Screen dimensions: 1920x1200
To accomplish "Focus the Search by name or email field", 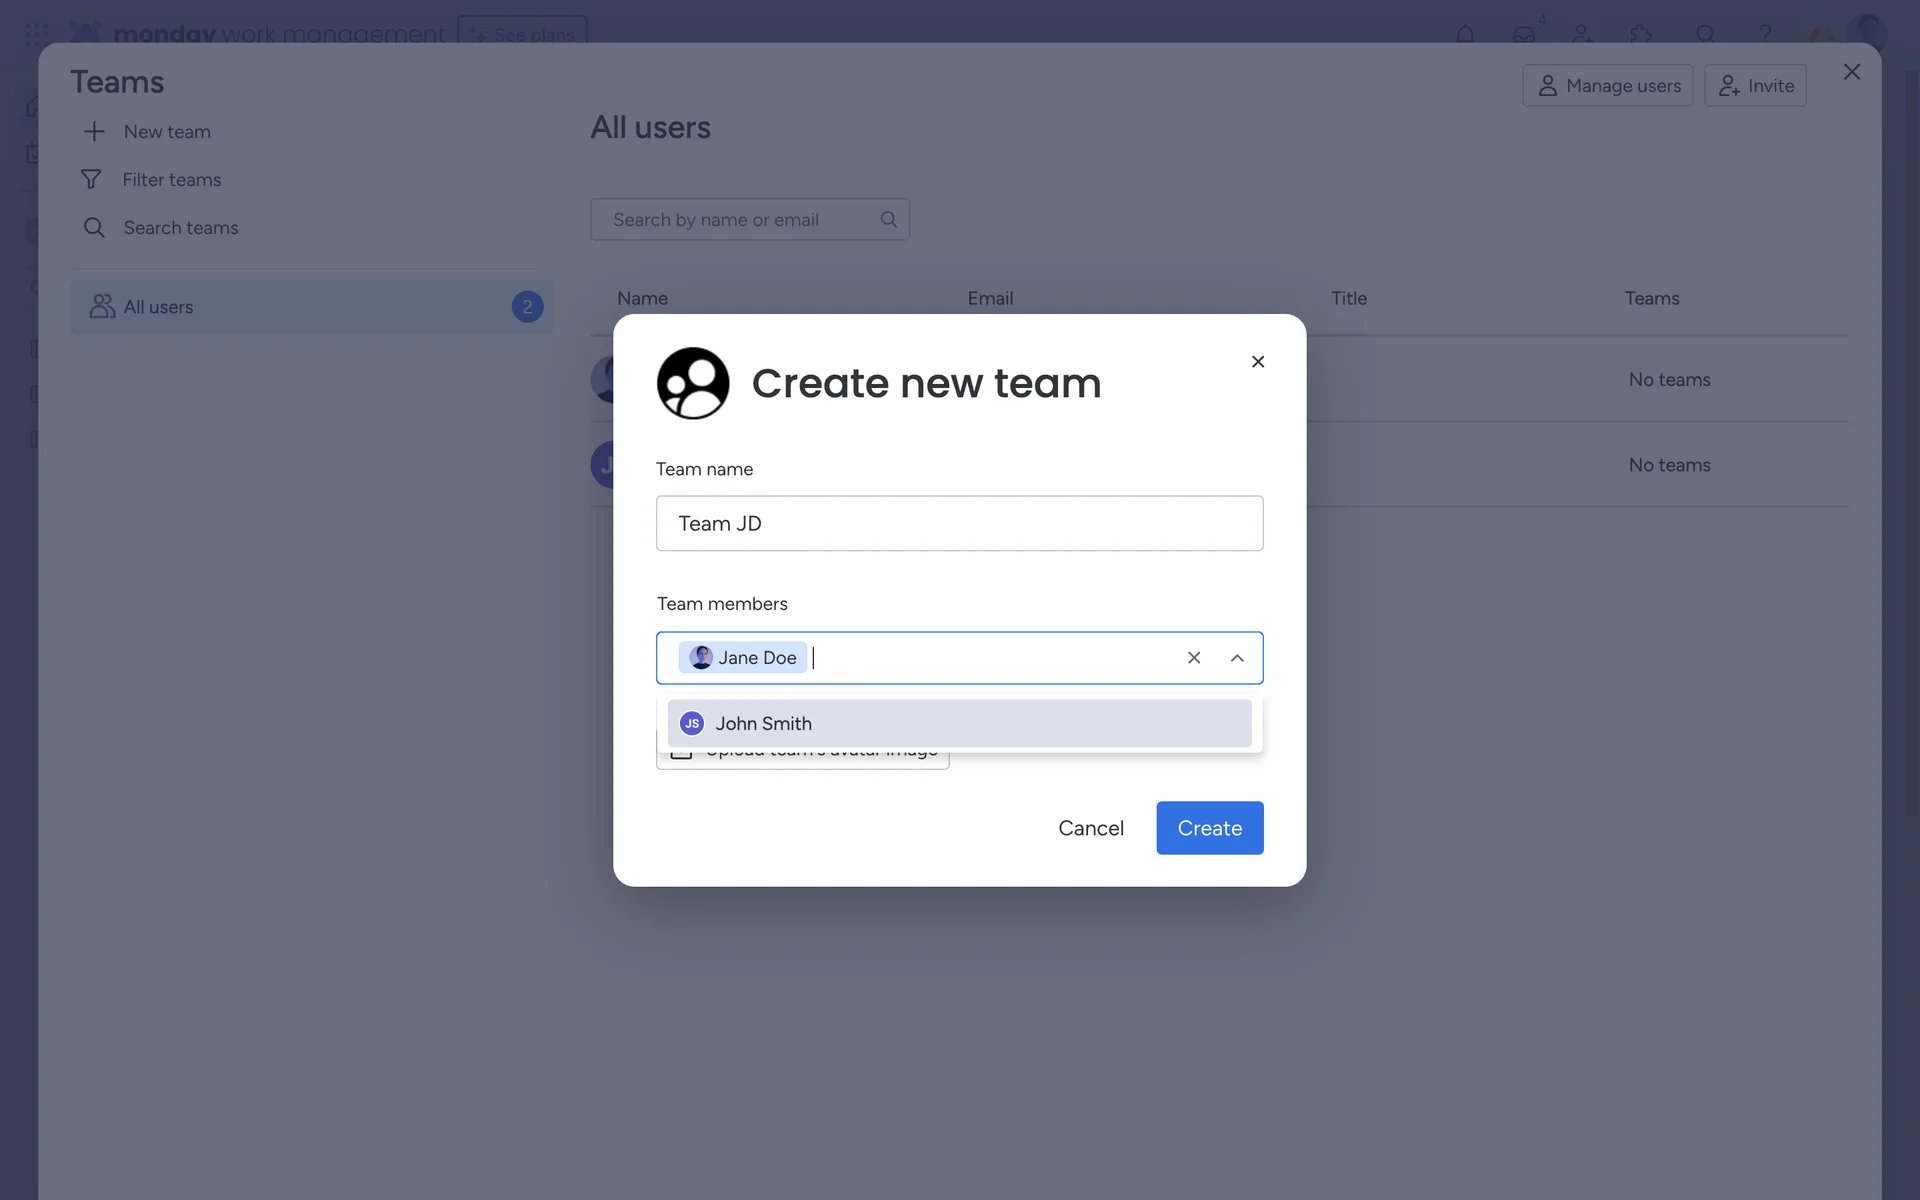I will point(750,219).
